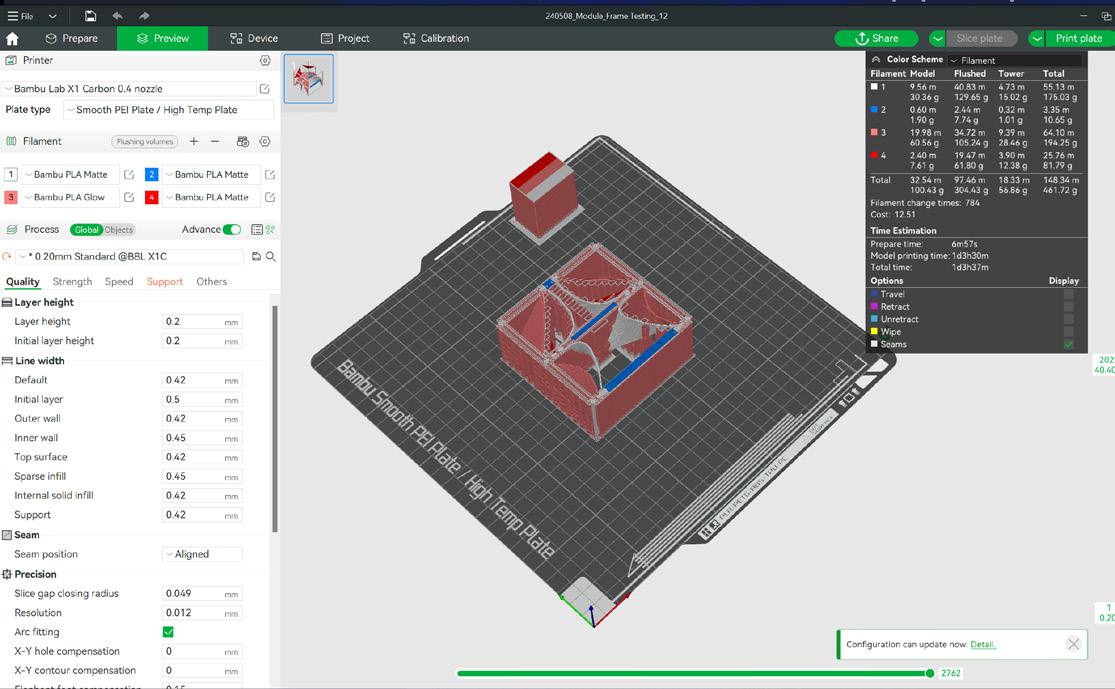The height and width of the screenshot is (689, 1115).
Task: Open Printer settings gear icon
Action: tap(265, 60)
